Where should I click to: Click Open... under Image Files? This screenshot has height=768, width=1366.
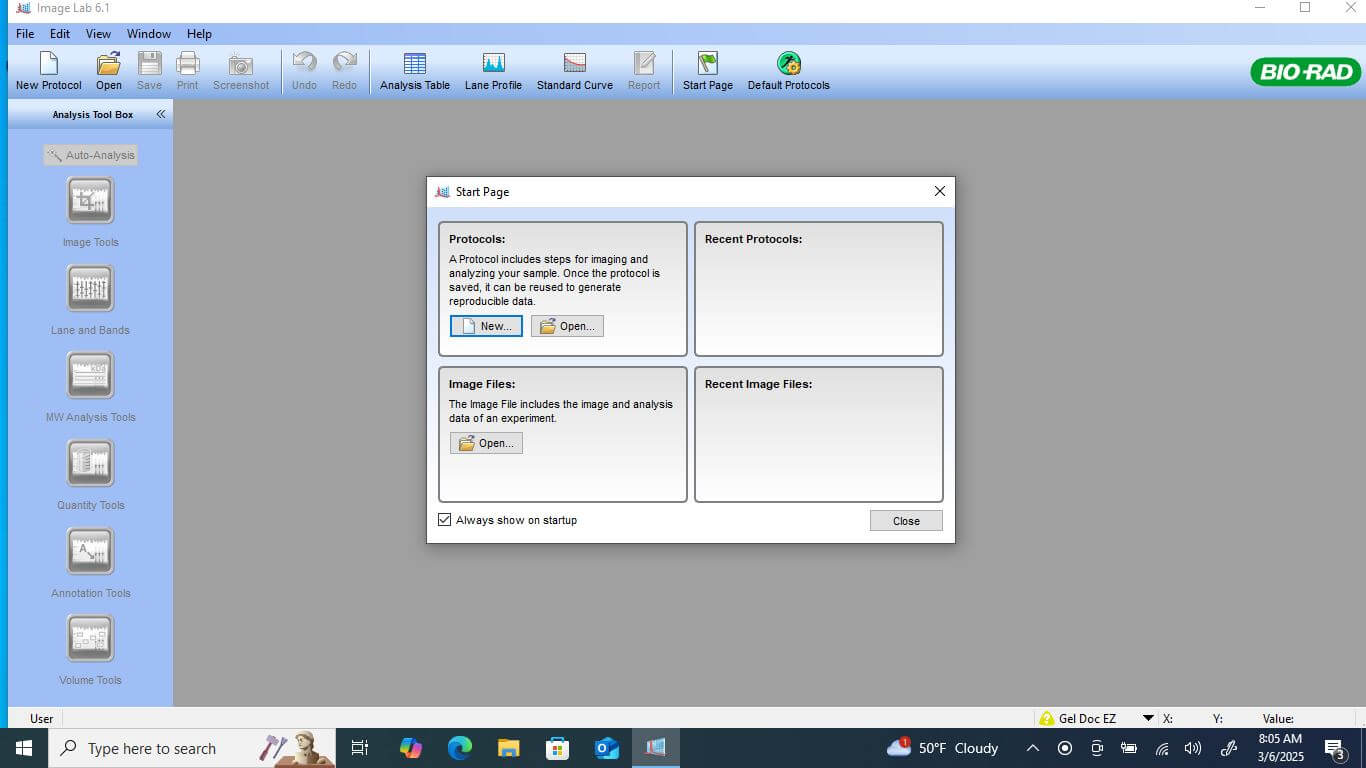486,443
